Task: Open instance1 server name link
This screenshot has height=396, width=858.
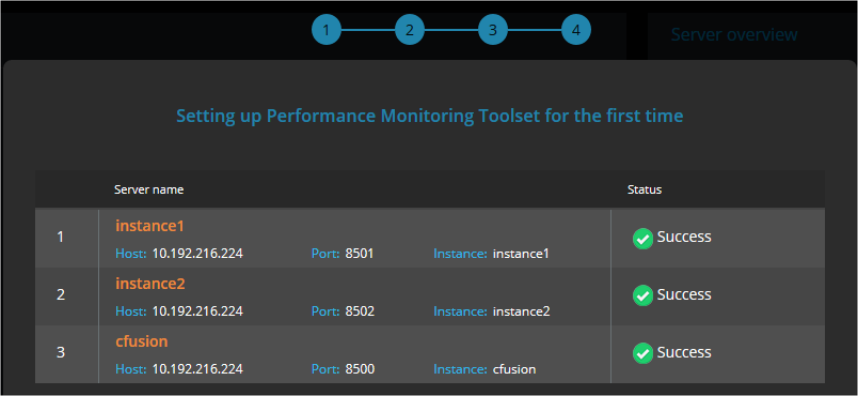Action: [149, 226]
